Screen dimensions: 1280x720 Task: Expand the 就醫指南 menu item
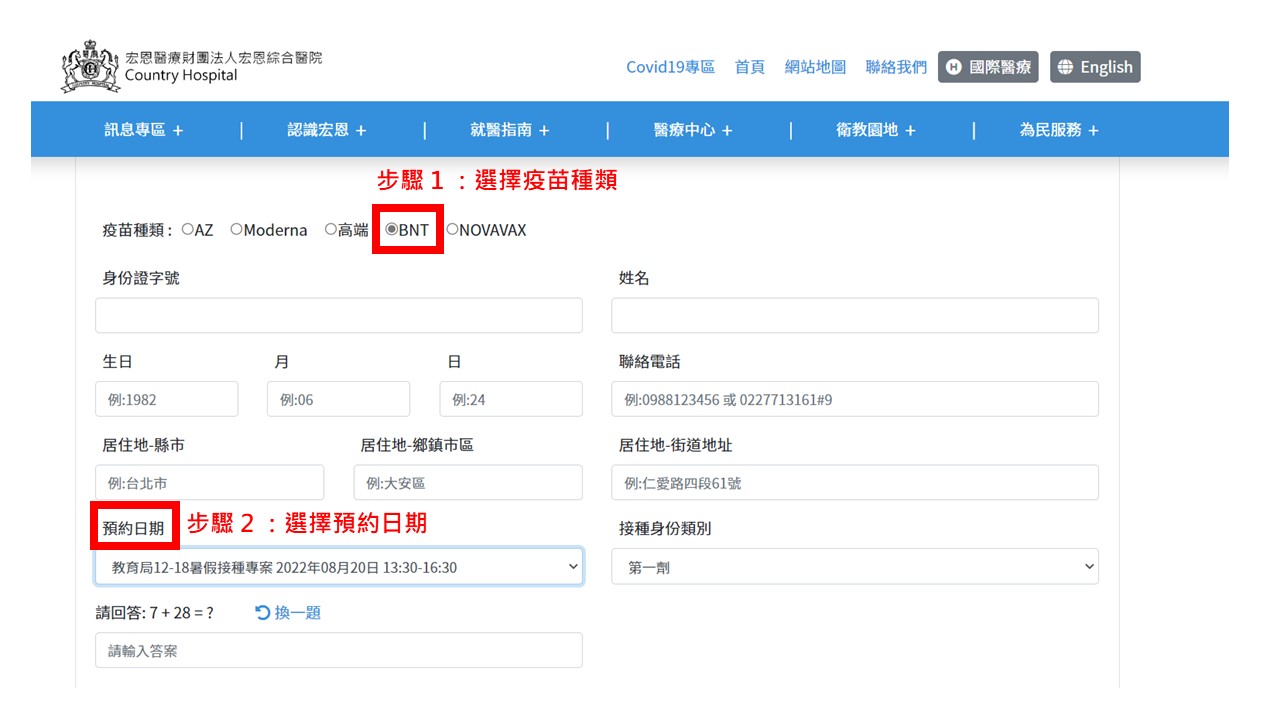[x=510, y=130]
